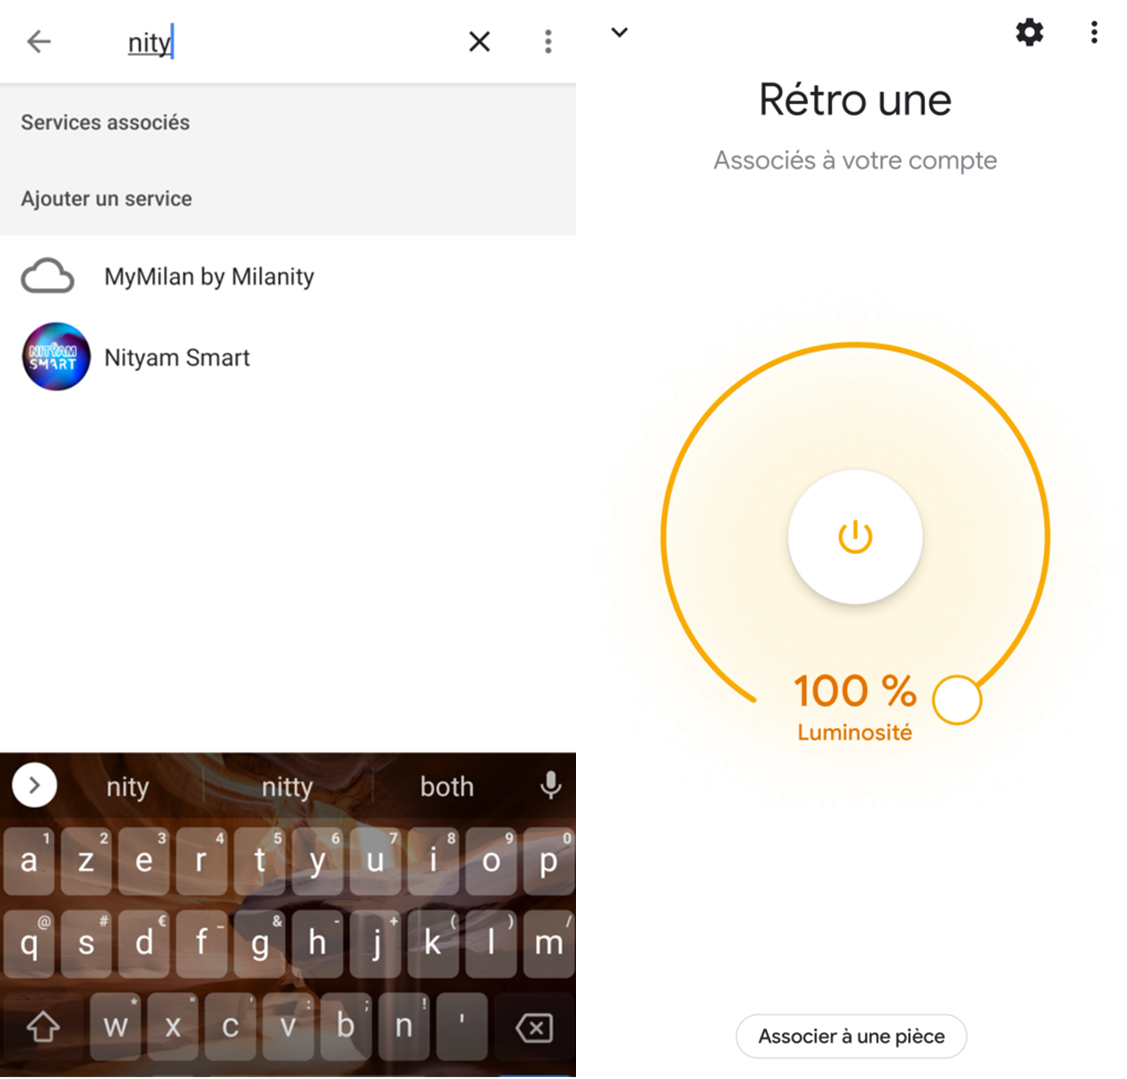
Task: Click the brightness slider handle
Action: pos(957,699)
